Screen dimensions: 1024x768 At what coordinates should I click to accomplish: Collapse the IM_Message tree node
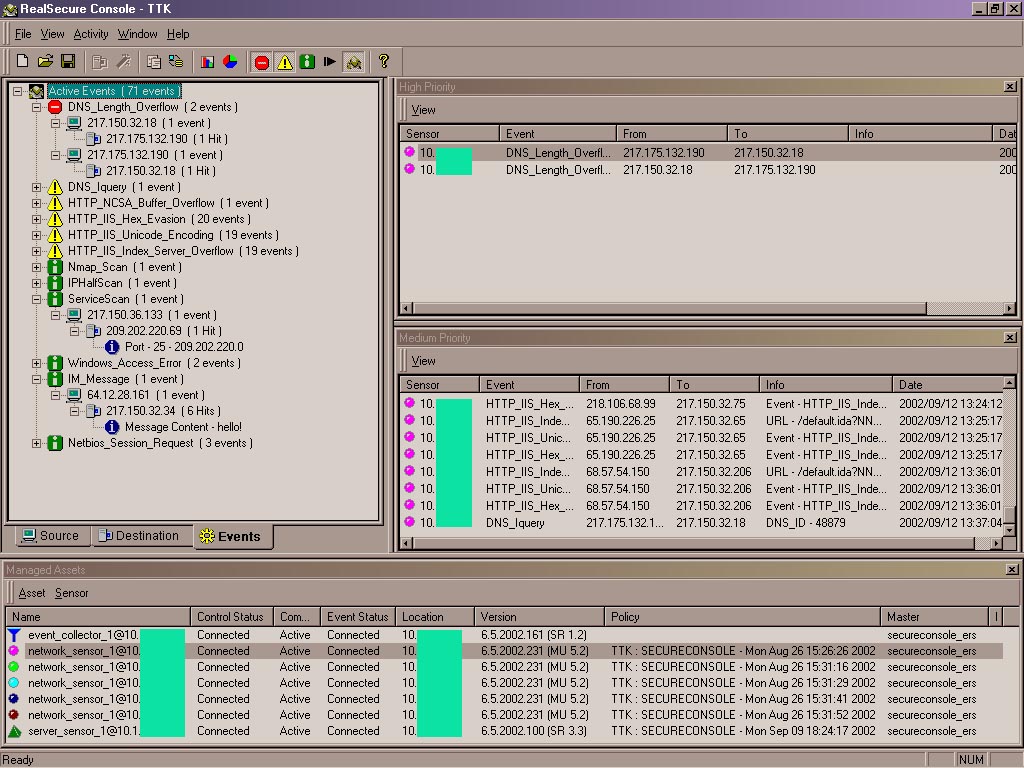pos(37,379)
